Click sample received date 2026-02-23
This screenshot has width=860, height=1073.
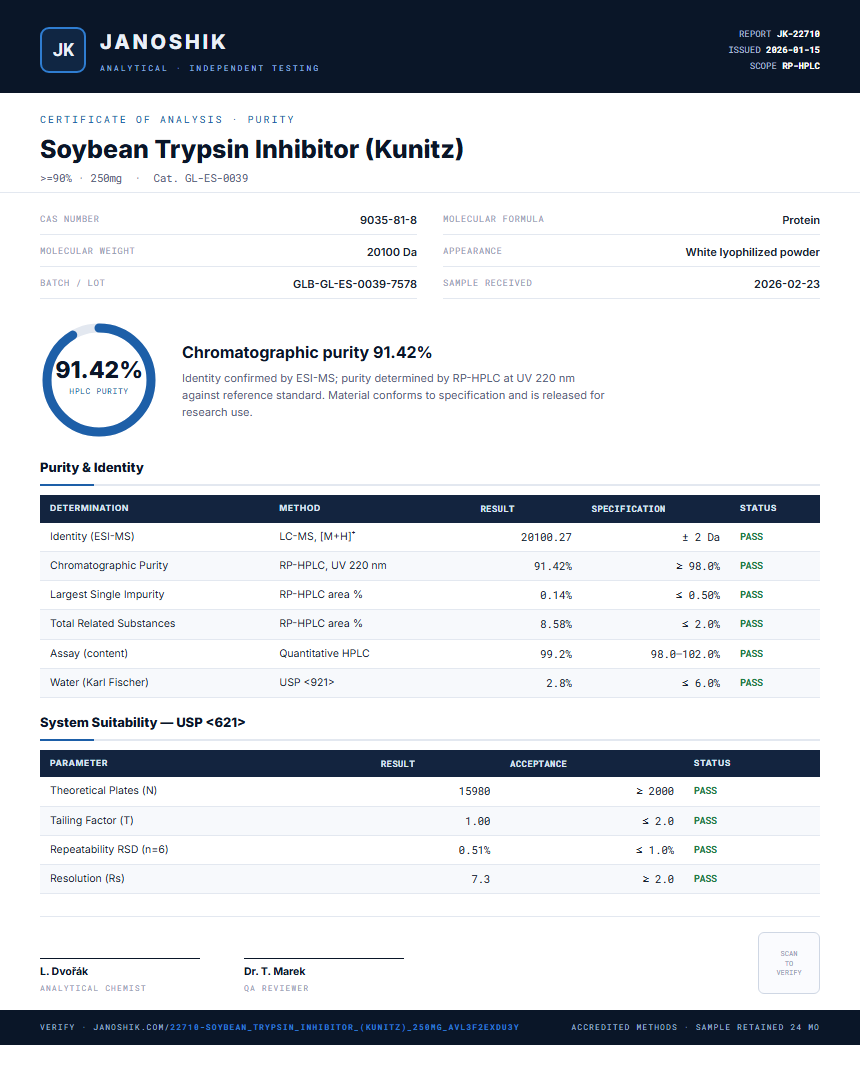coord(787,284)
